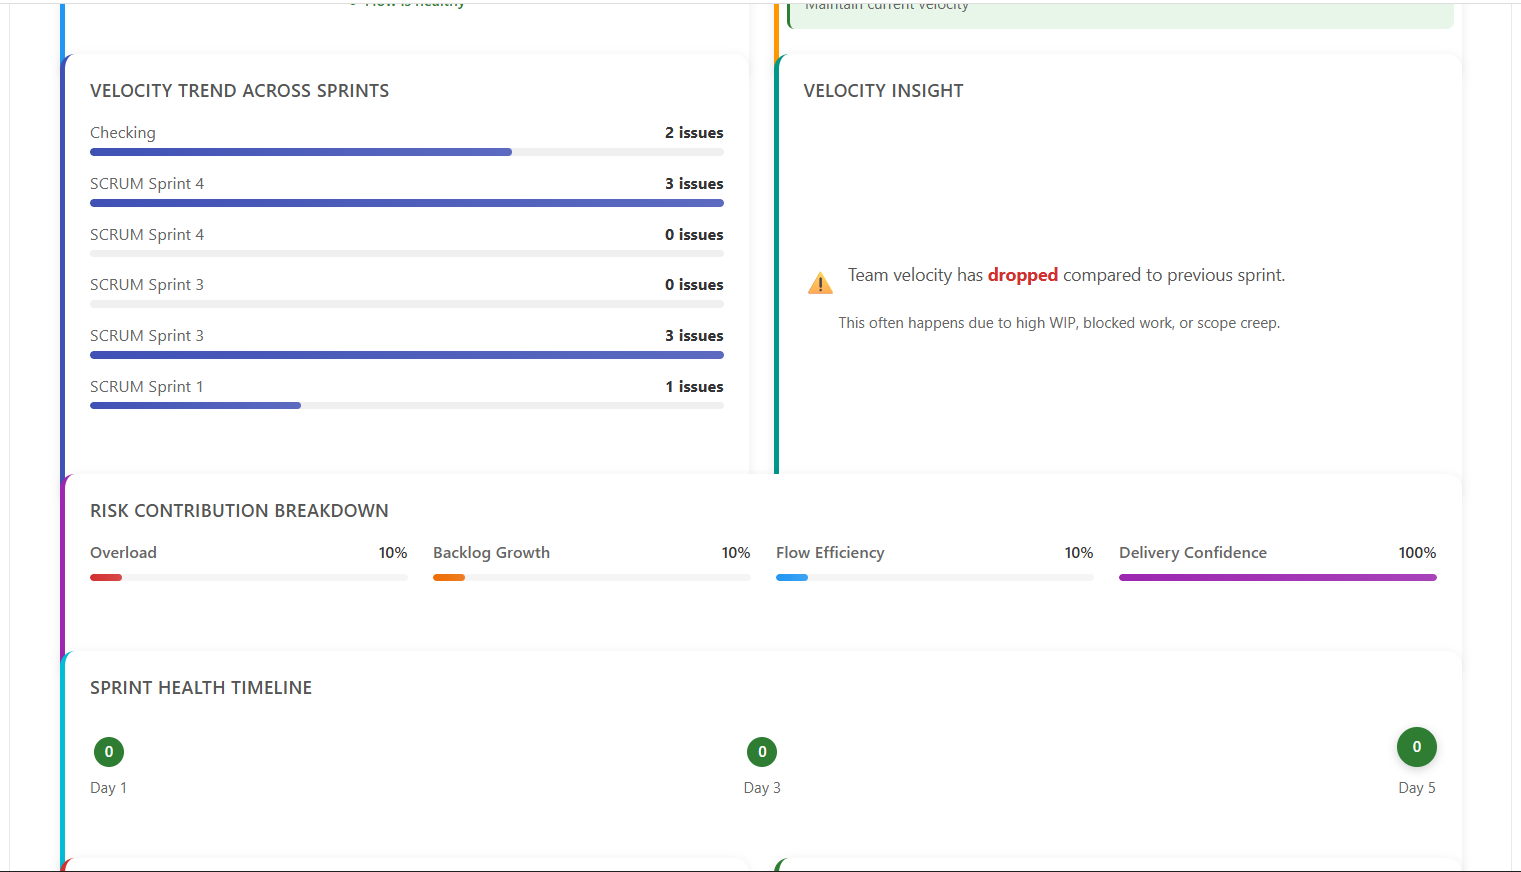This screenshot has width=1521, height=872.
Task: Click the 'Flow Efficiency' risk label
Action: (x=830, y=553)
